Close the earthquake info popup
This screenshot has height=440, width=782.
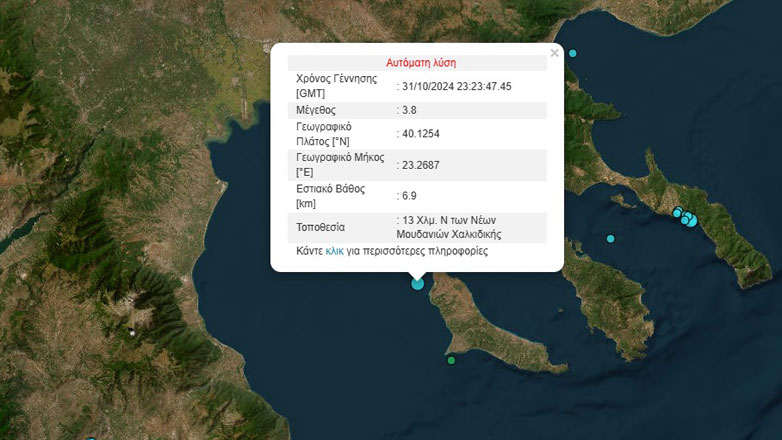click(555, 53)
